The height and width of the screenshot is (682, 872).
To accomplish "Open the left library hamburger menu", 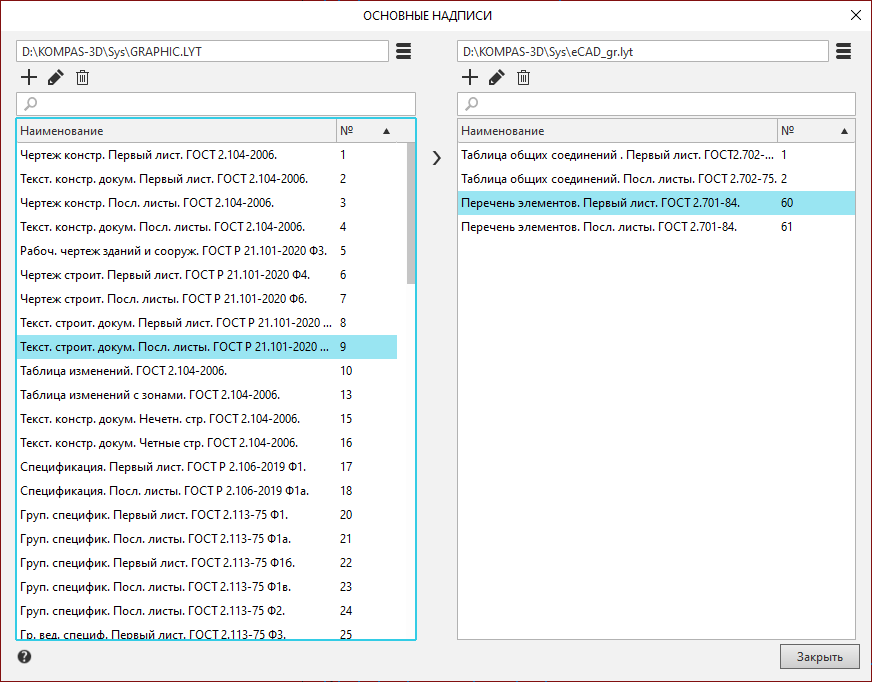I will pos(403,51).
